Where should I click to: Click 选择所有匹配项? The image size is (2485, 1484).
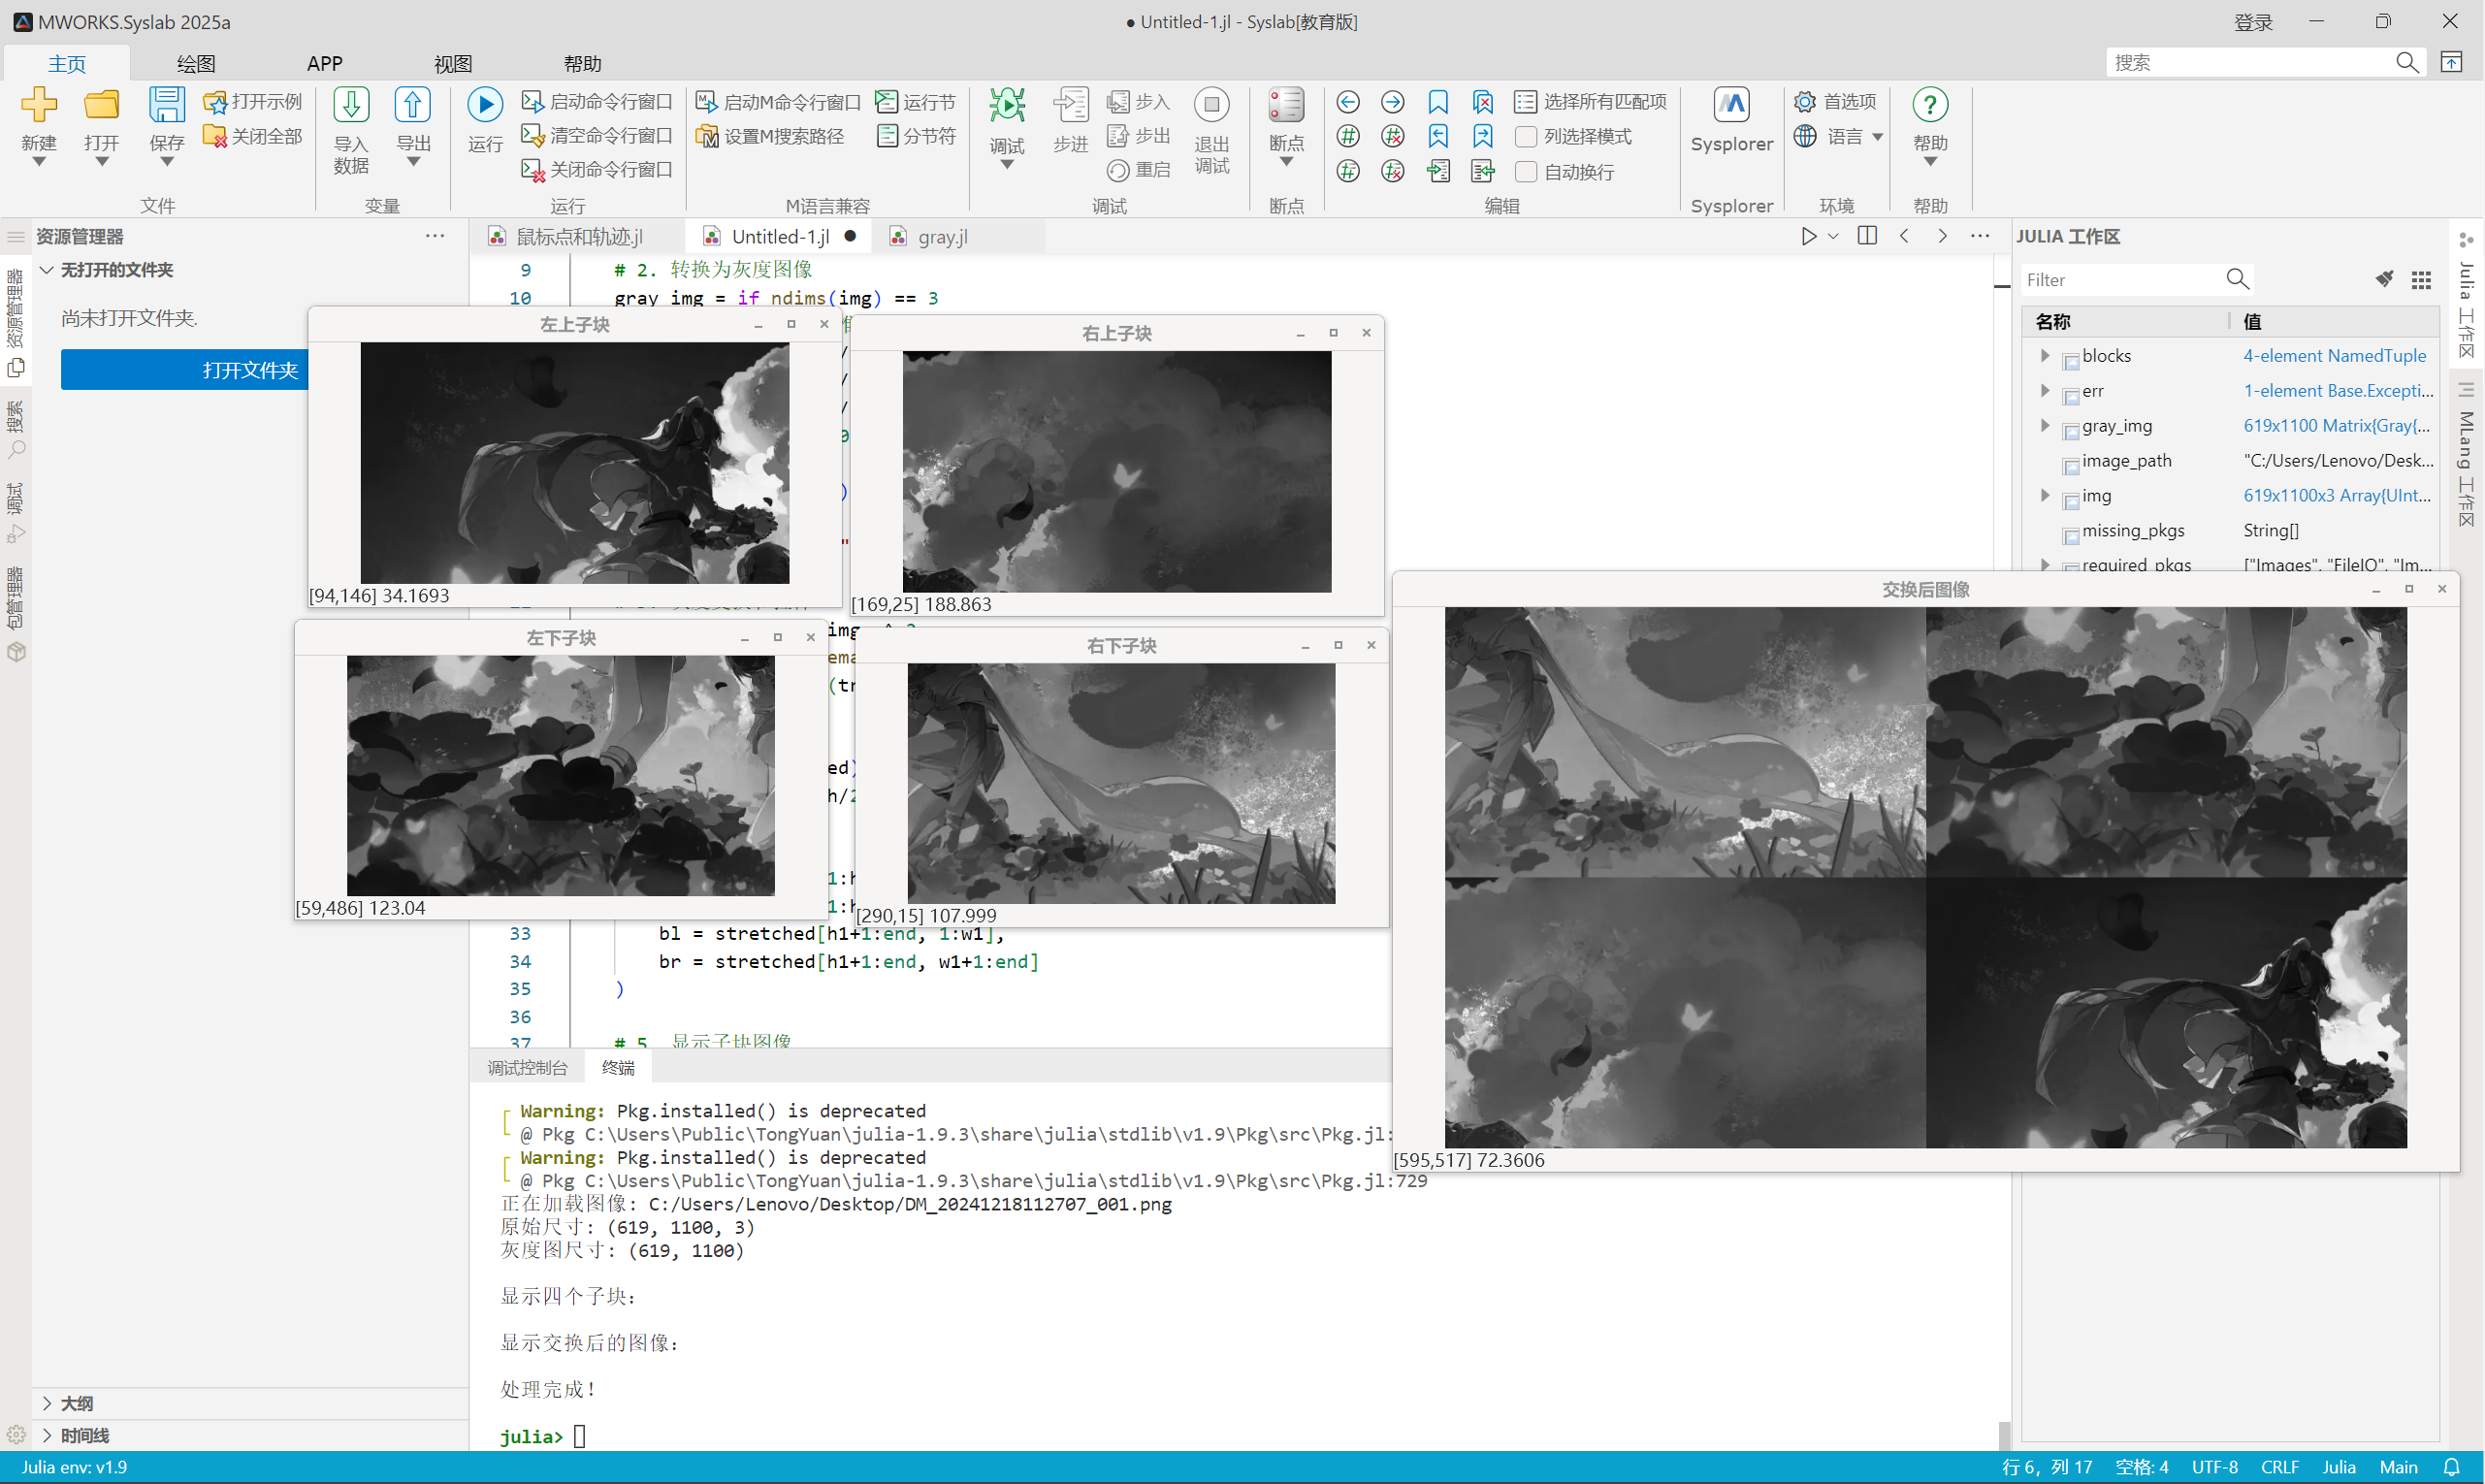click(1591, 102)
